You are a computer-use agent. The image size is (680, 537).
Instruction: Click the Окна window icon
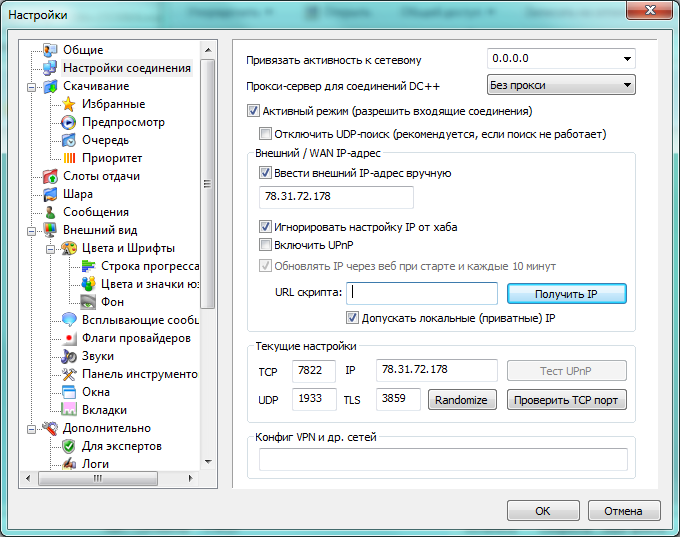pos(69,392)
